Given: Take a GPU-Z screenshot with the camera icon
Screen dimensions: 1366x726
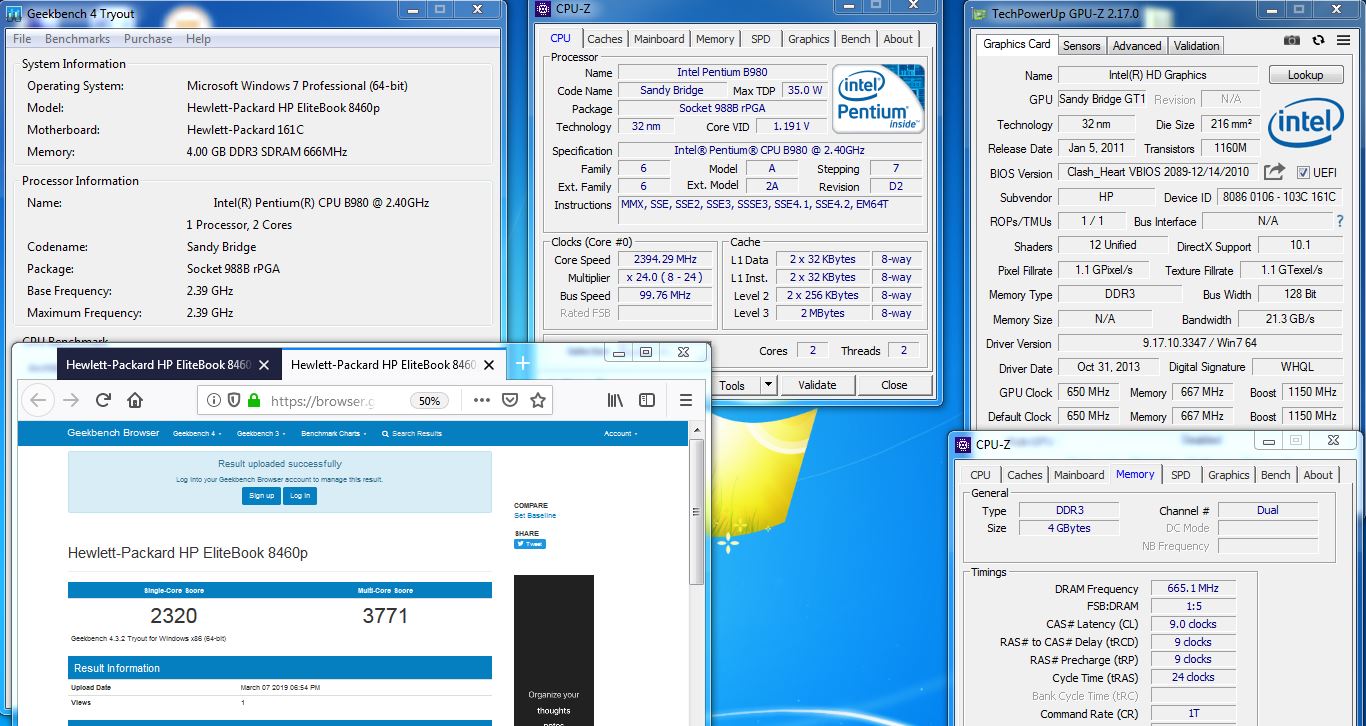Looking at the screenshot, I should tap(1292, 40).
